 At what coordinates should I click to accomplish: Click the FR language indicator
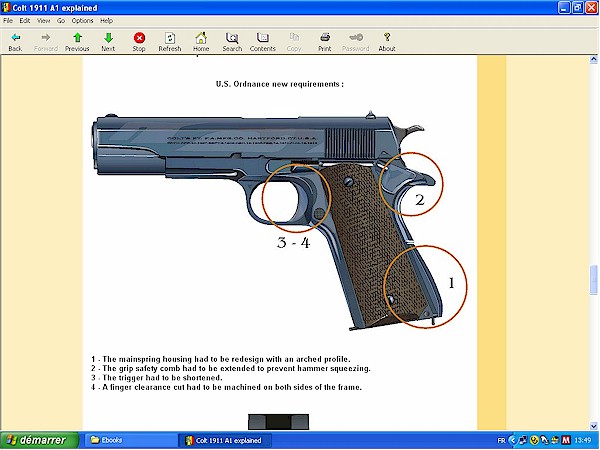(501, 440)
